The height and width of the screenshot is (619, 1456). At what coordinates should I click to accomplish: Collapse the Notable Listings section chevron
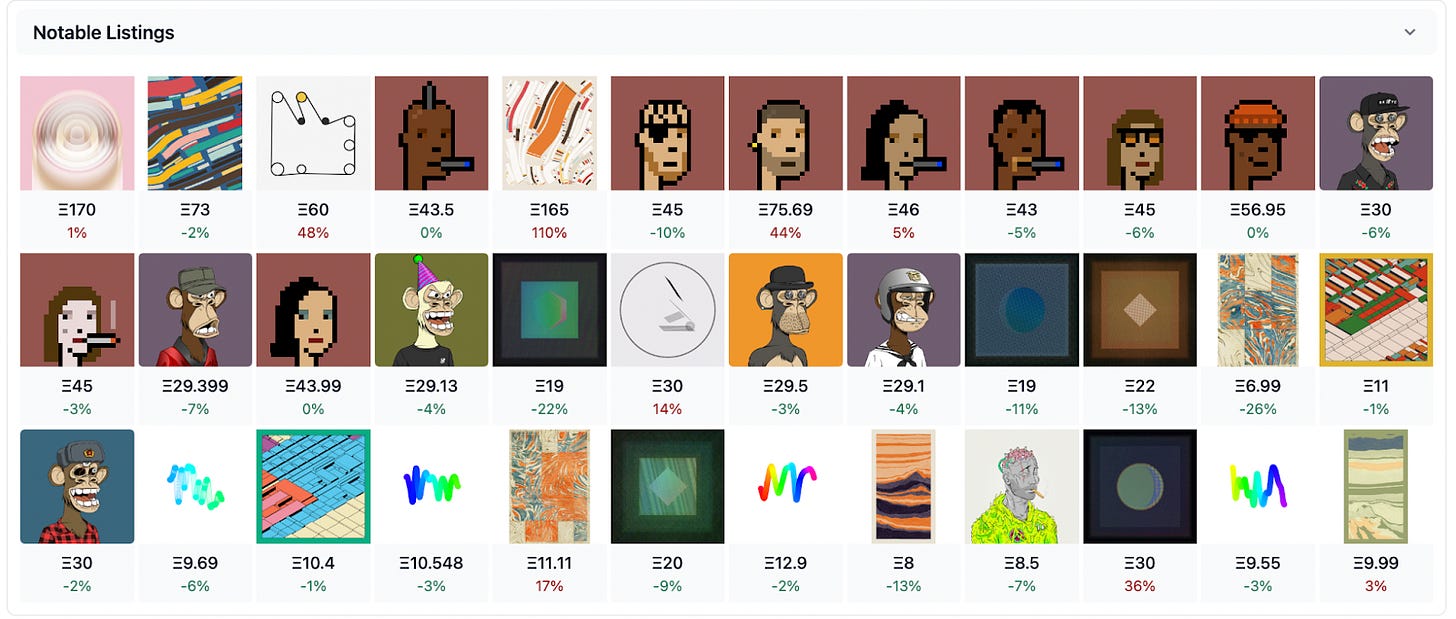click(1410, 32)
